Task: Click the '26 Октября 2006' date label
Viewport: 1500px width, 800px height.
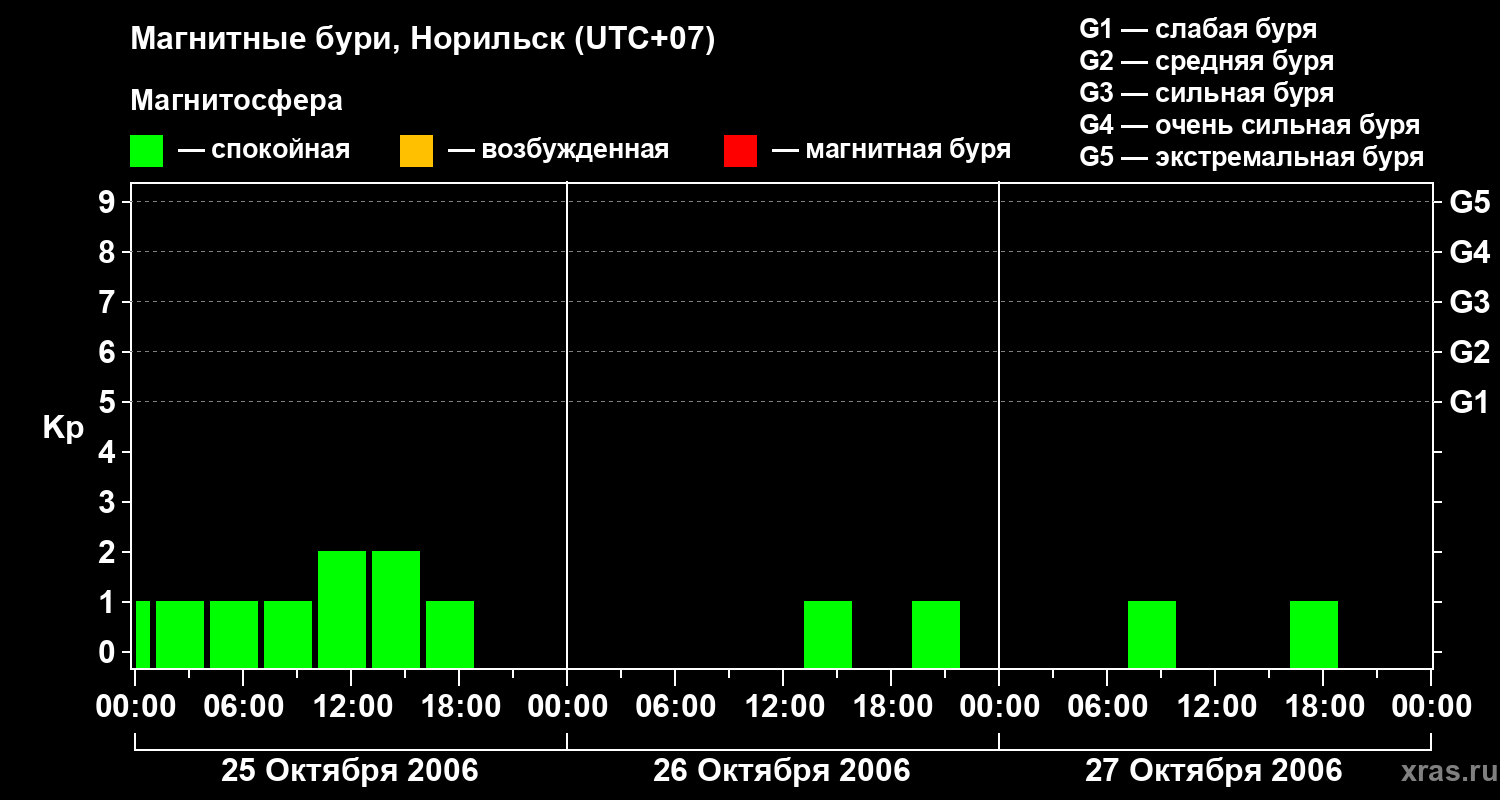Action: point(782,771)
